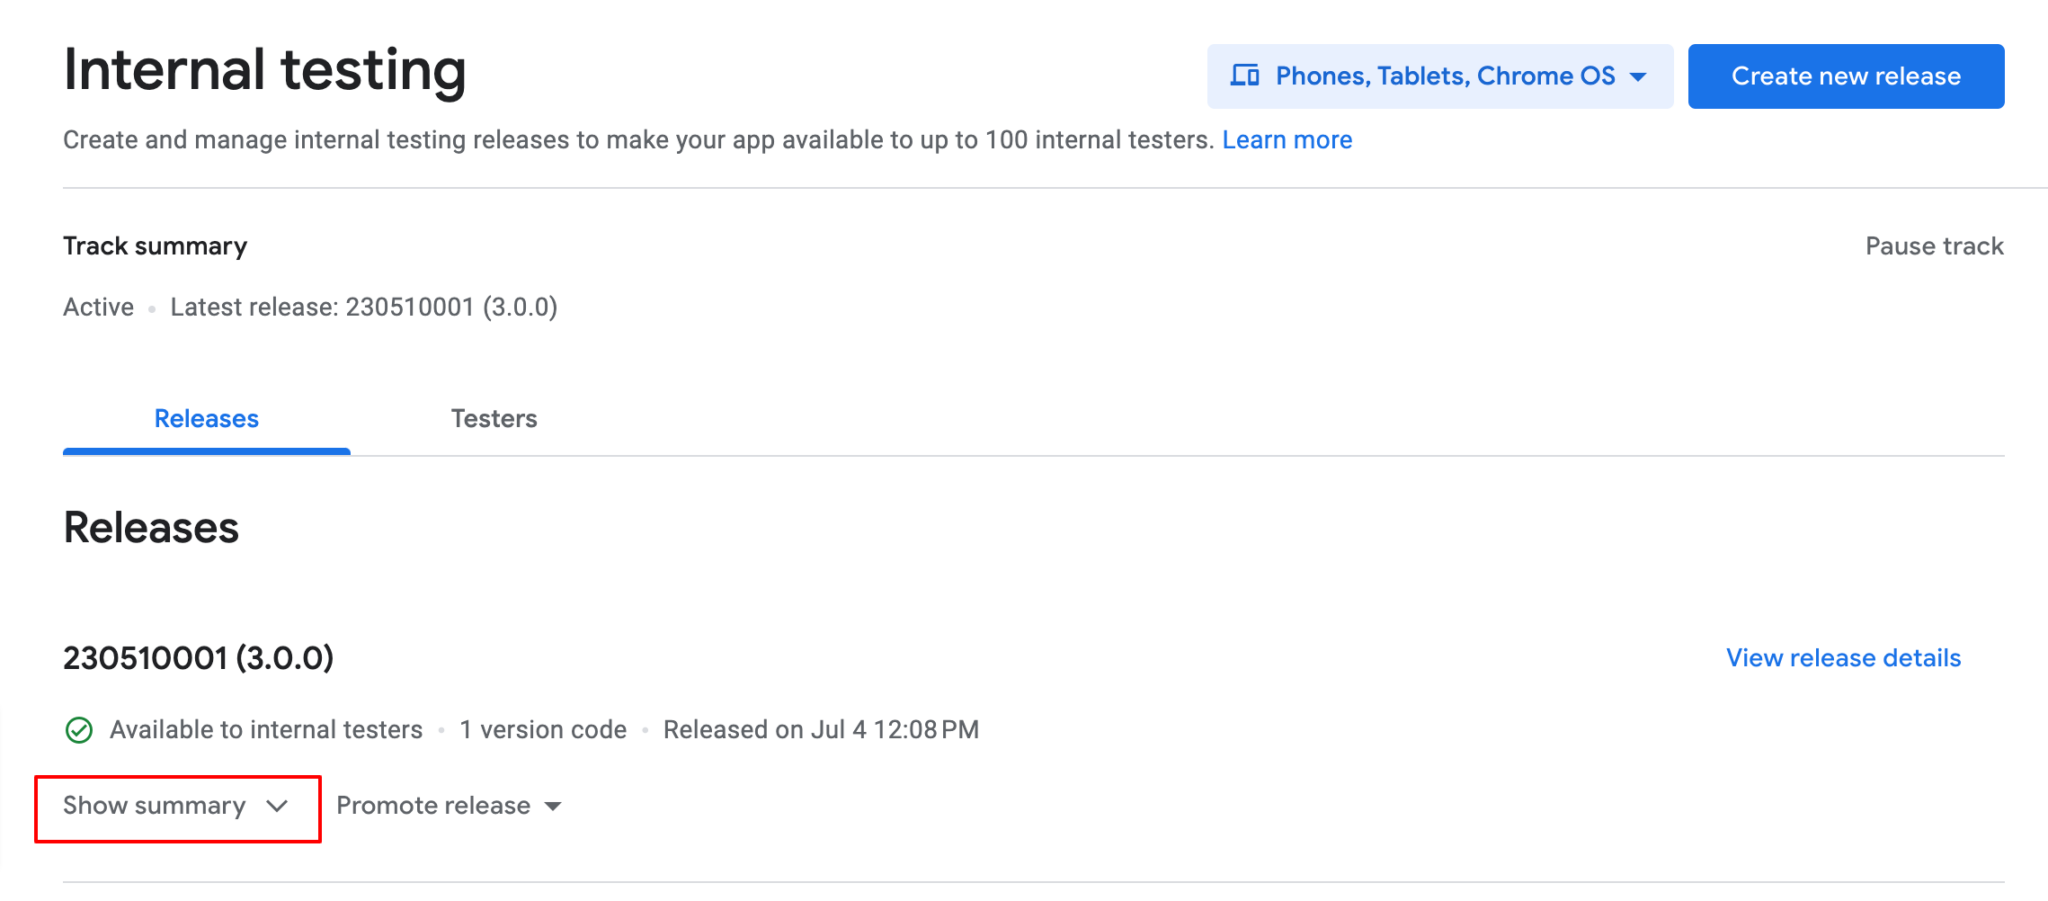Click the Internal testing page title

click(x=265, y=71)
